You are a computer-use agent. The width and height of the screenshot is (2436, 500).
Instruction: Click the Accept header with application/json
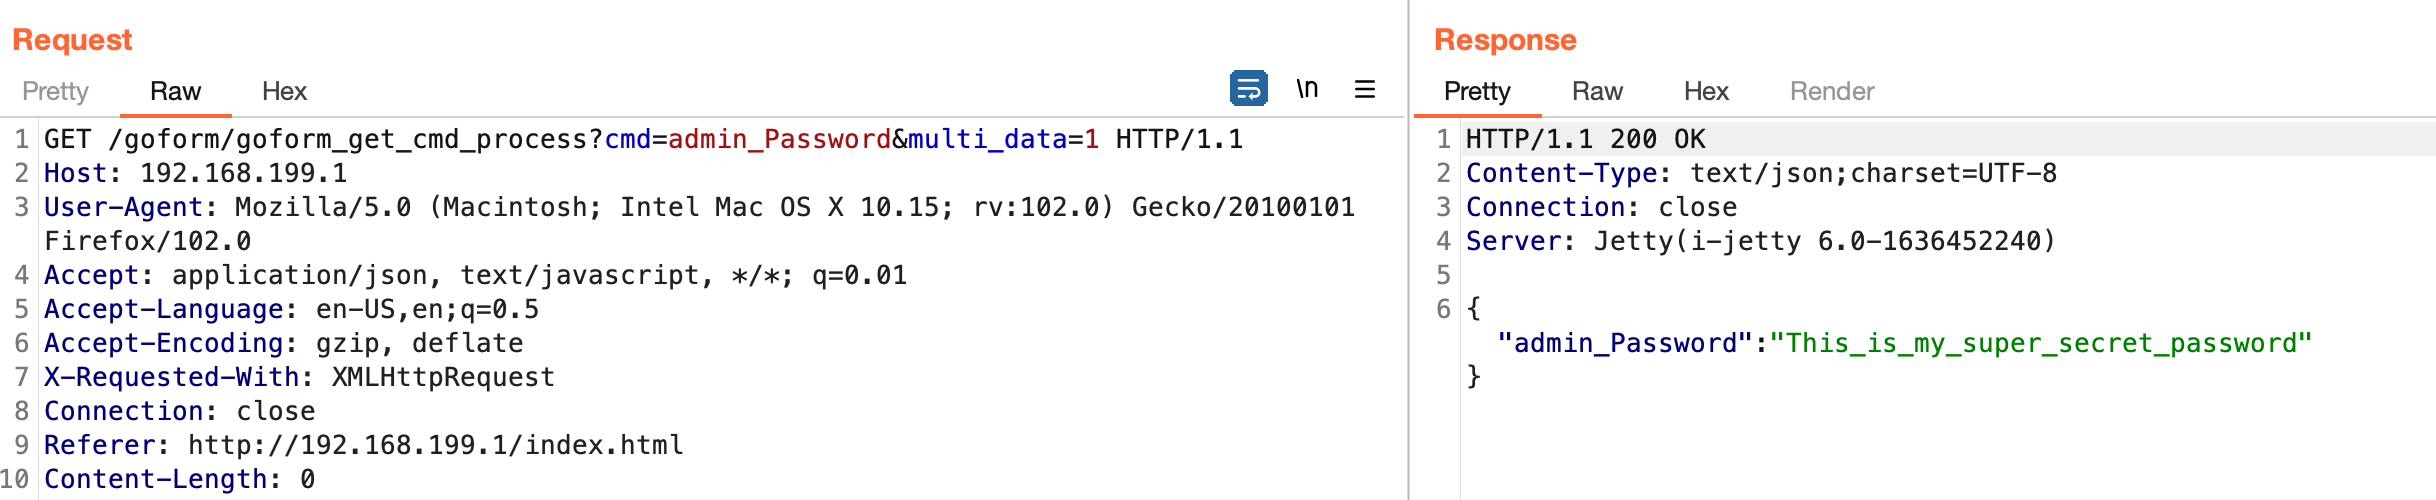pyautogui.click(x=475, y=275)
